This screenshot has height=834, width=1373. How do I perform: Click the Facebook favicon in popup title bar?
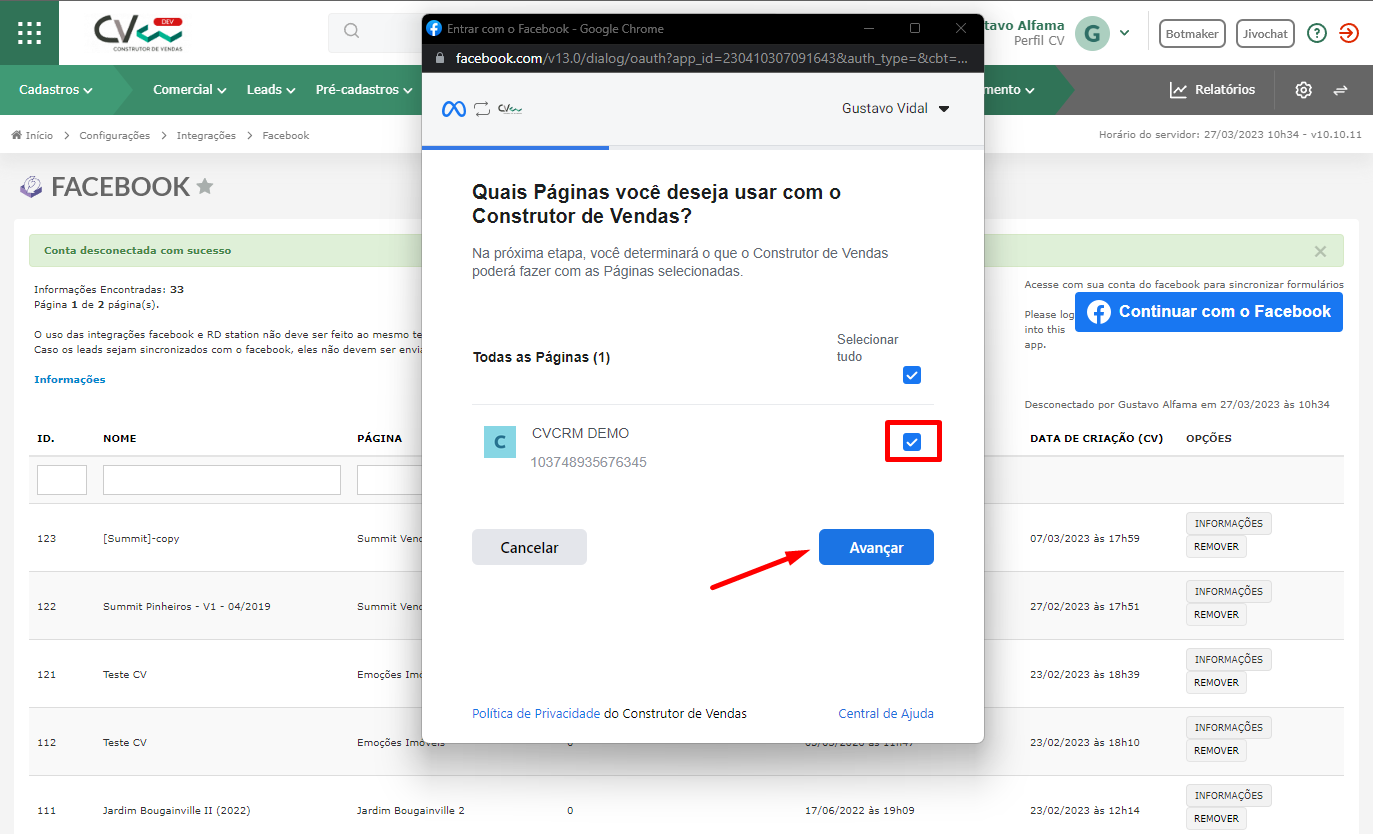click(434, 28)
